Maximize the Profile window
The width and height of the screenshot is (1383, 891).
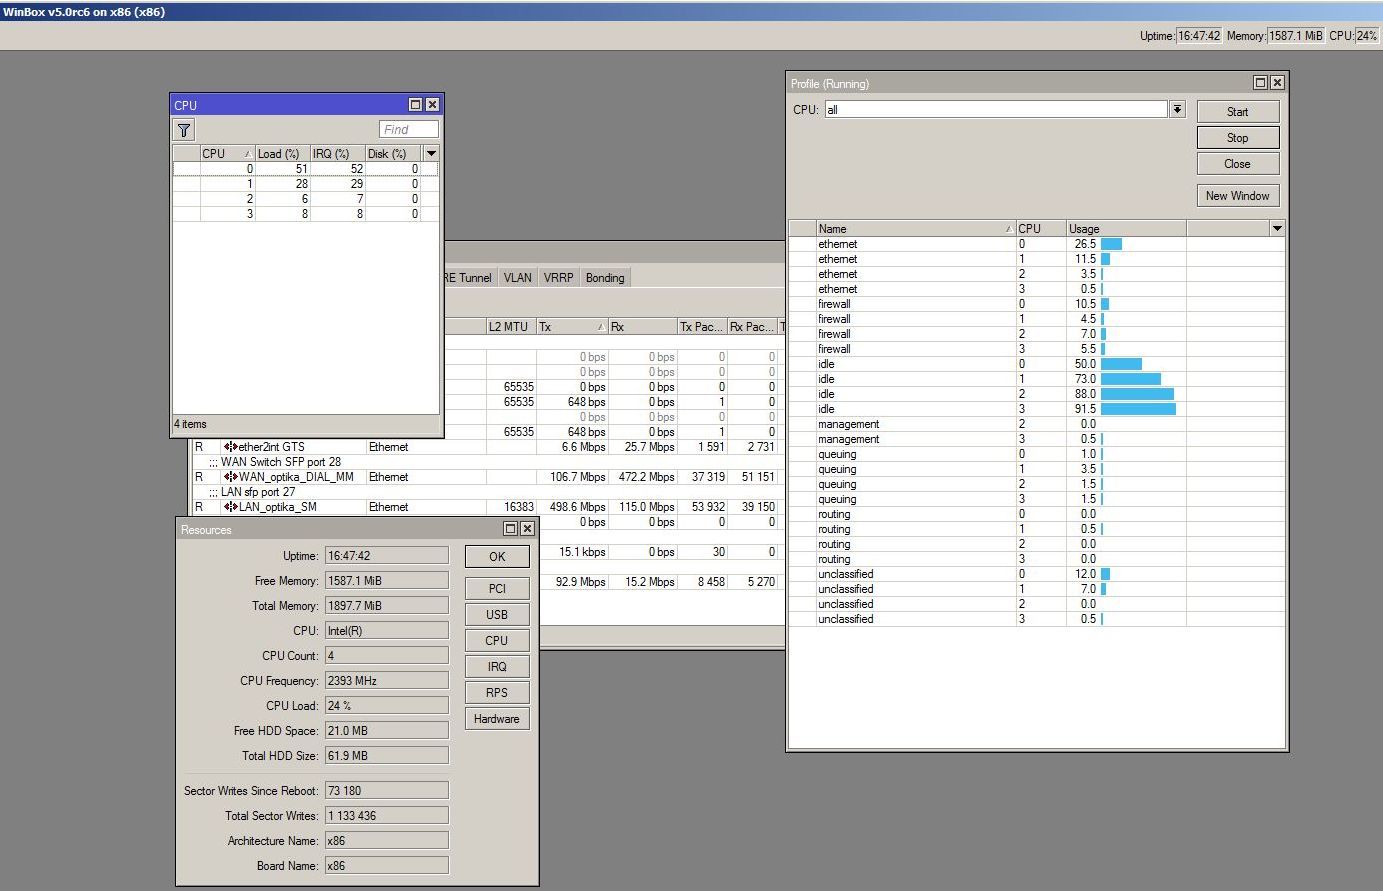[1260, 83]
